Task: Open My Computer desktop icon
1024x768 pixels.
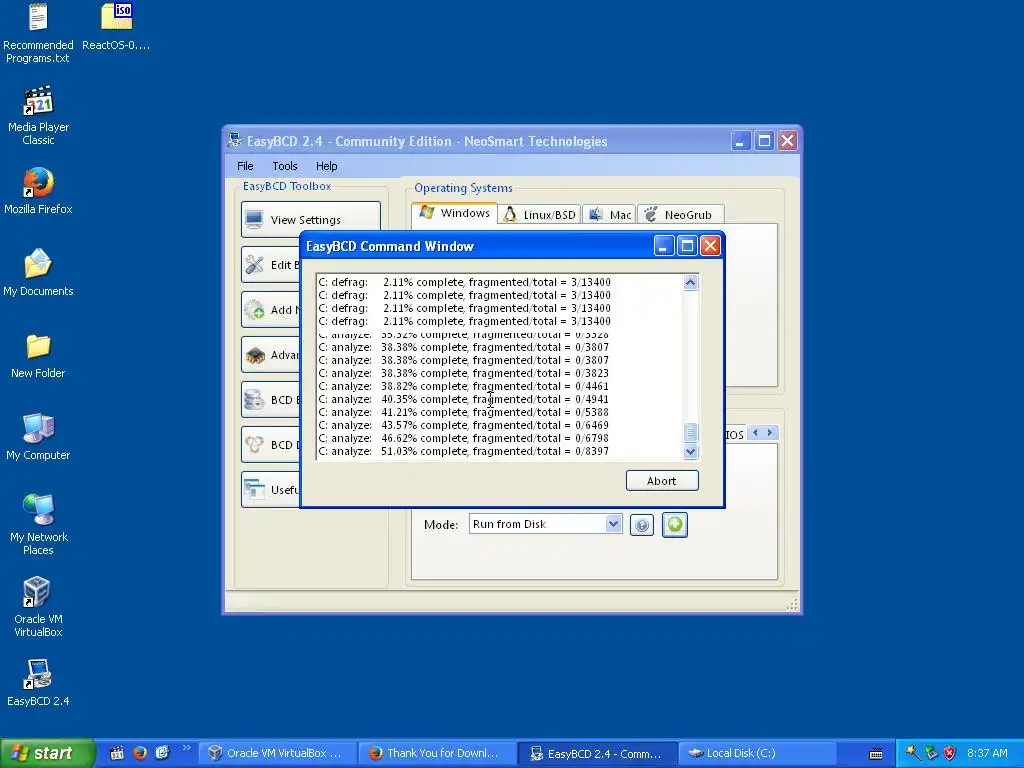Action: [38, 437]
